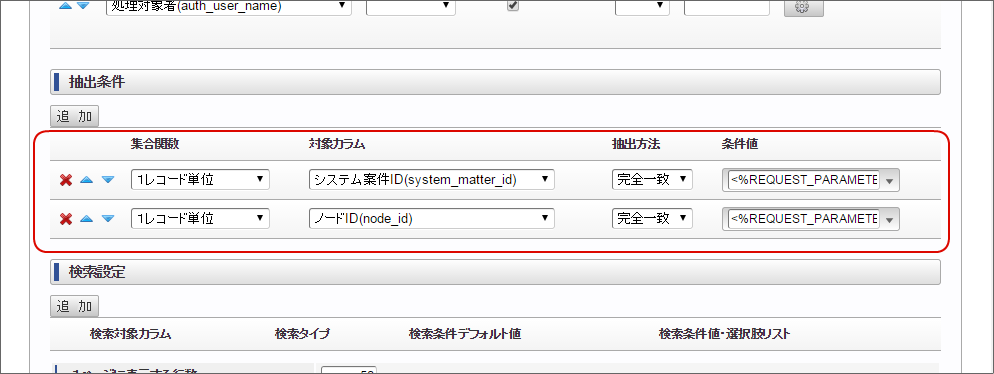Click the 対象カラム column header
The height and width of the screenshot is (374, 994).
click(337, 144)
